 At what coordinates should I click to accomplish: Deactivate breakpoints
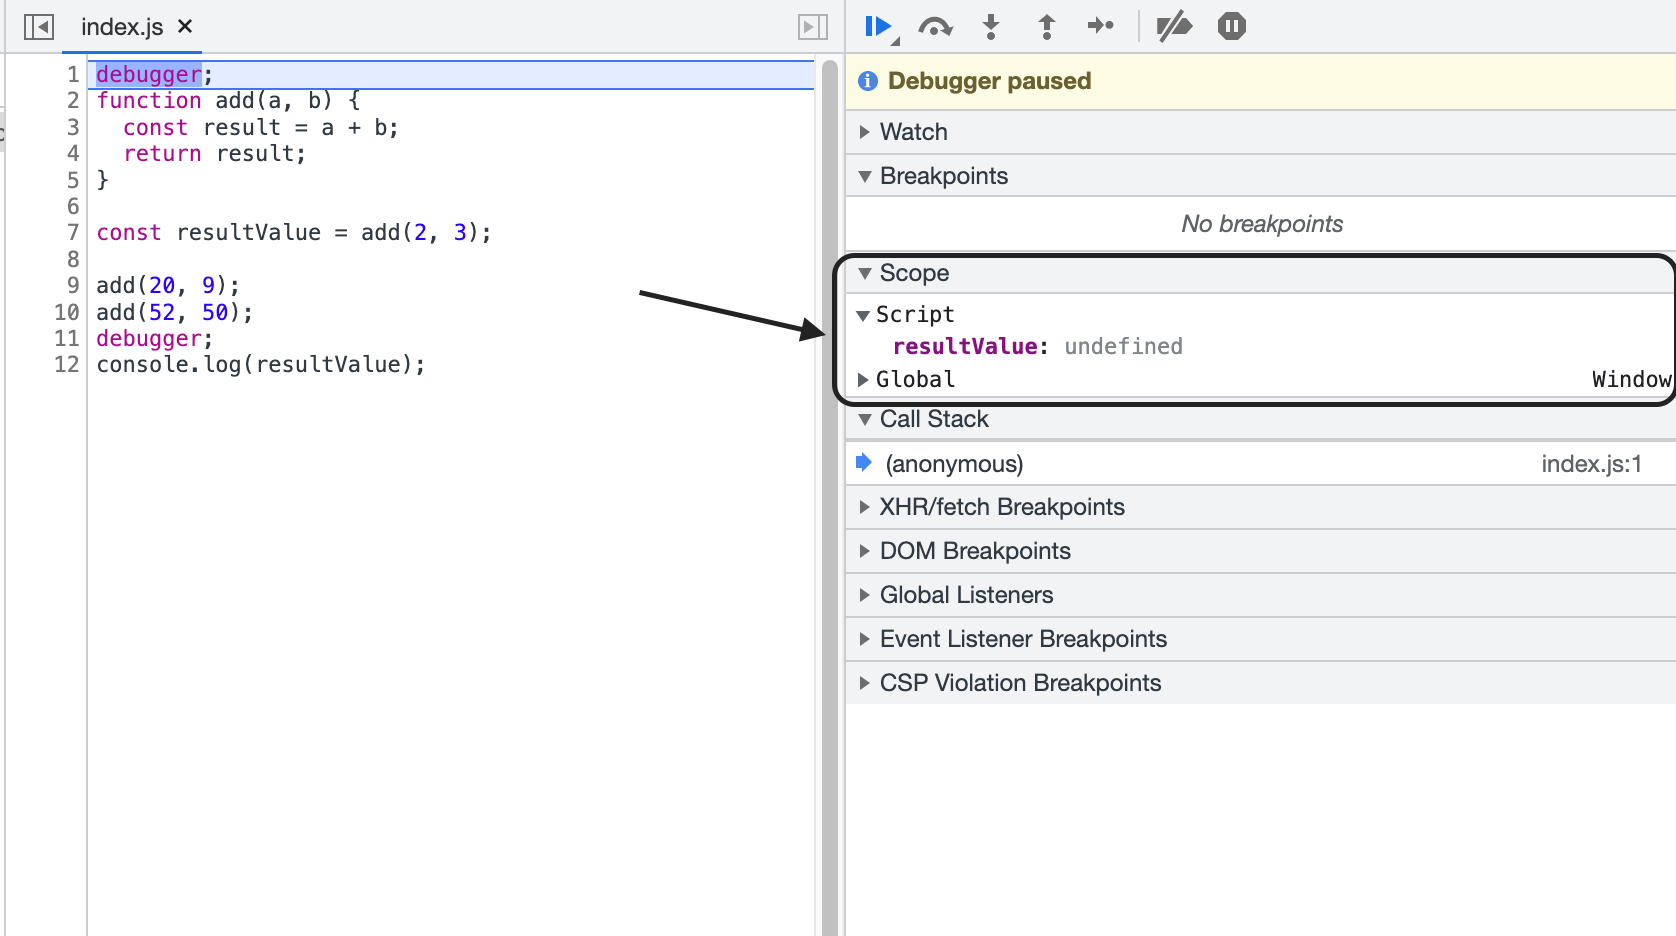(x=1174, y=27)
